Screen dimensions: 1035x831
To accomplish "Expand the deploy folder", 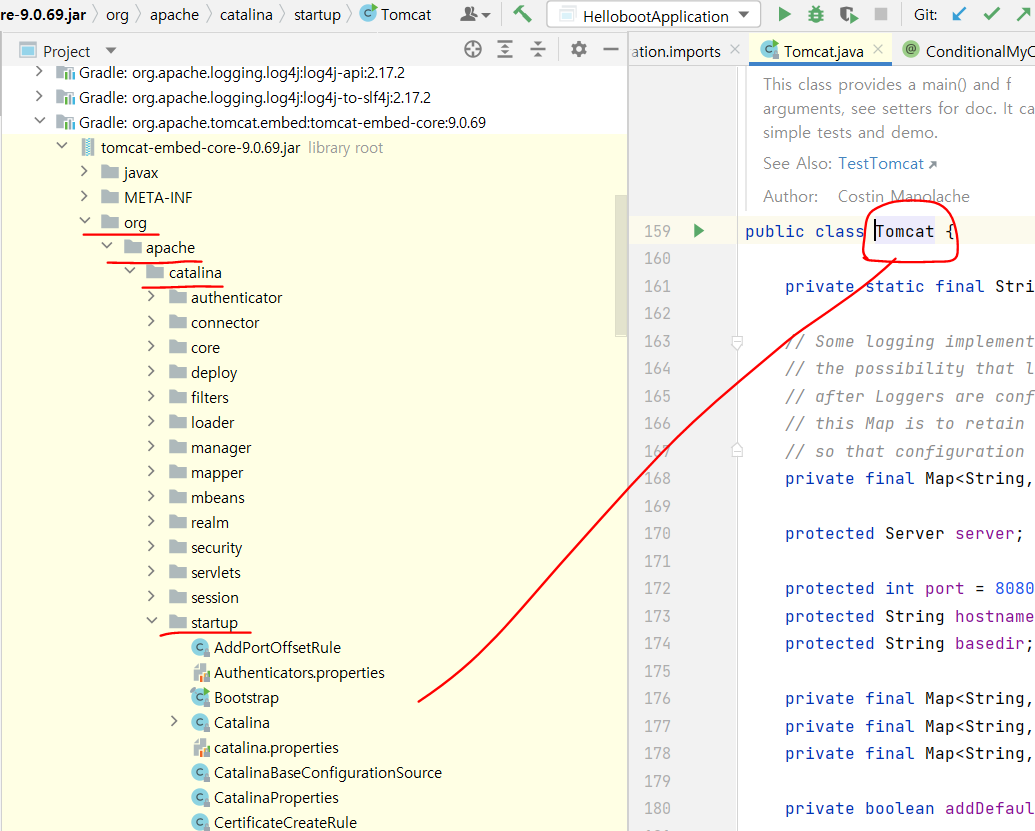I will point(151,372).
